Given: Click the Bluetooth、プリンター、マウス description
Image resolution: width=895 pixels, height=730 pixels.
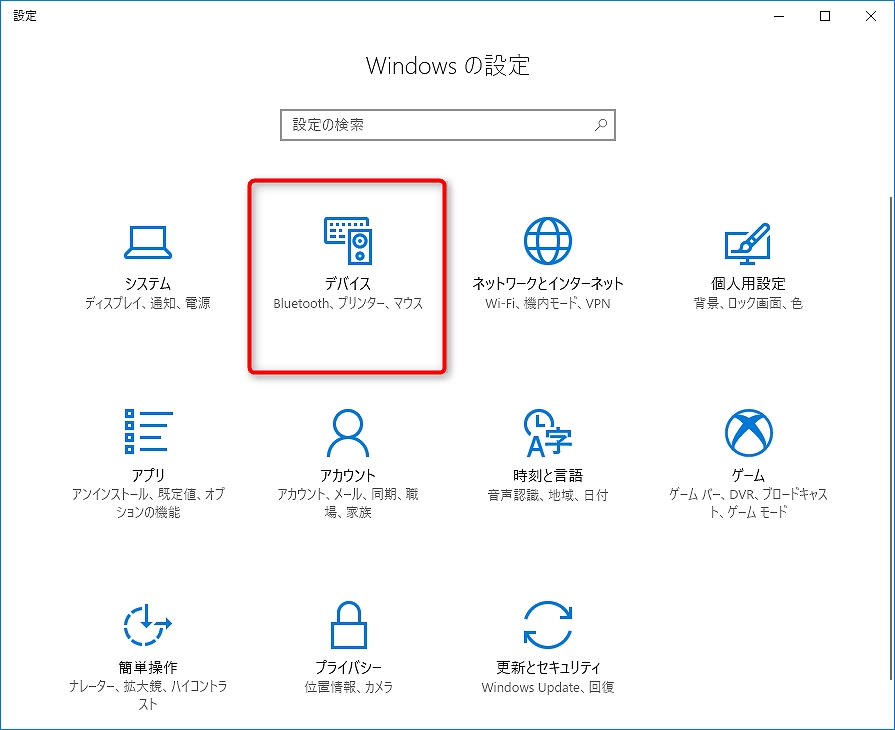Looking at the screenshot, I should coord(347,304).
